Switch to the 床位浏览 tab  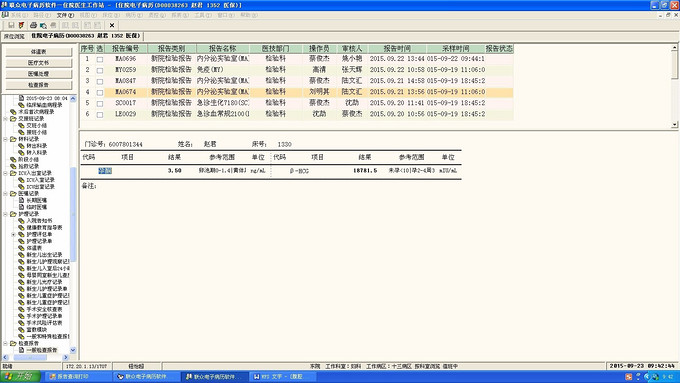(x=14, y=36)
